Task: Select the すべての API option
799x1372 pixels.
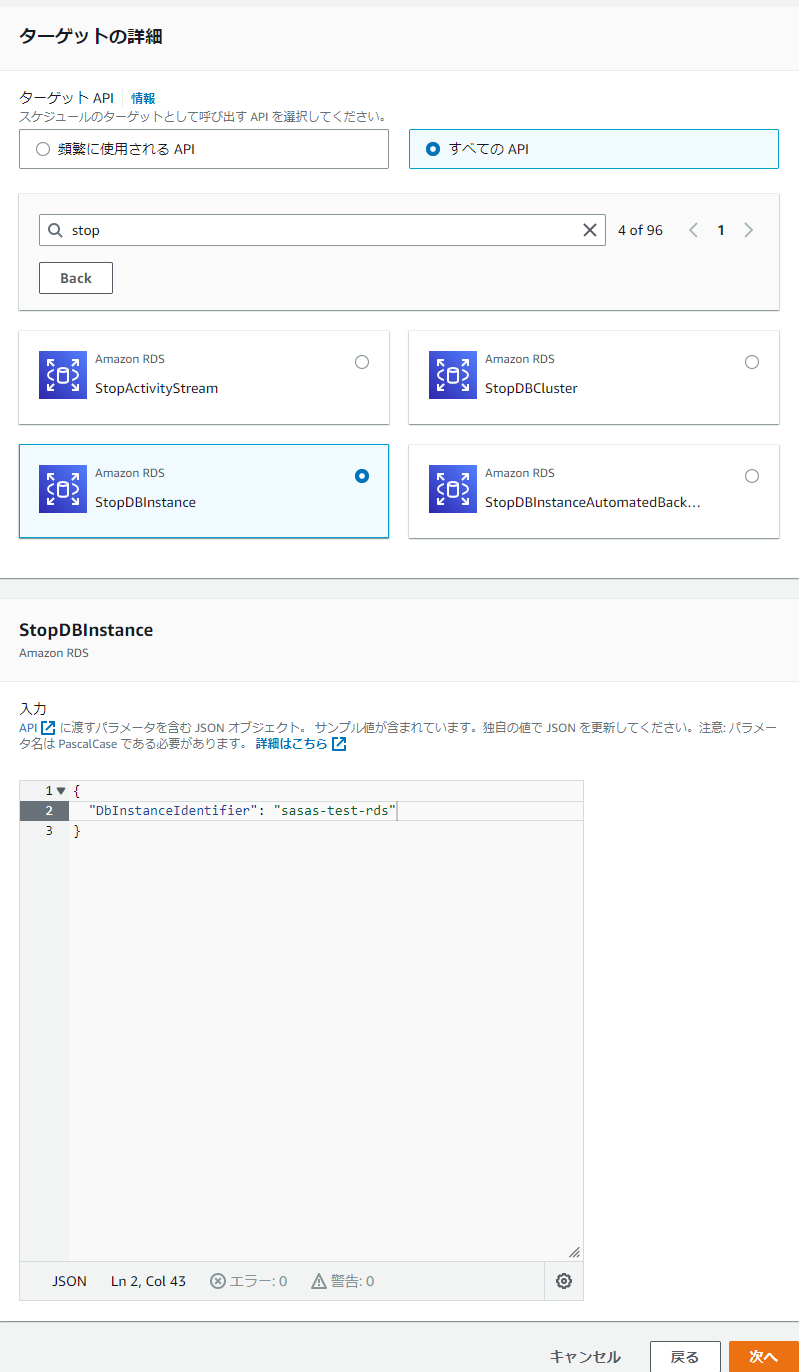Action: point(594,149)
